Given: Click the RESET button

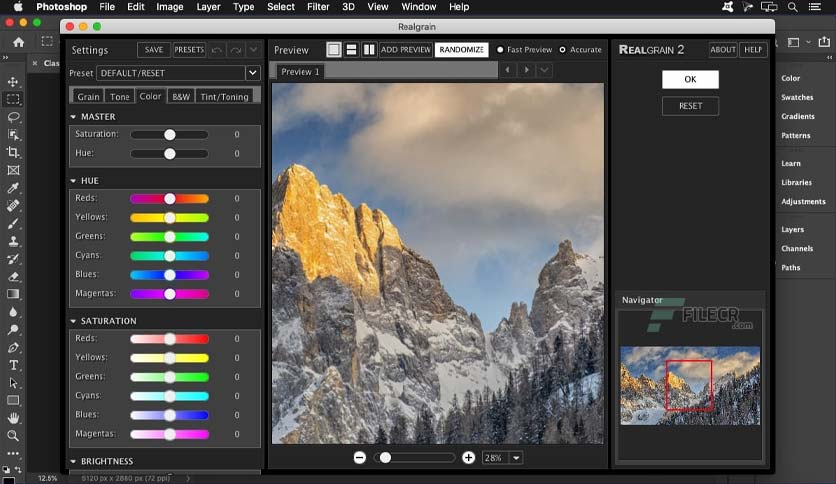Looking at the screenshot, I should 690,106.
